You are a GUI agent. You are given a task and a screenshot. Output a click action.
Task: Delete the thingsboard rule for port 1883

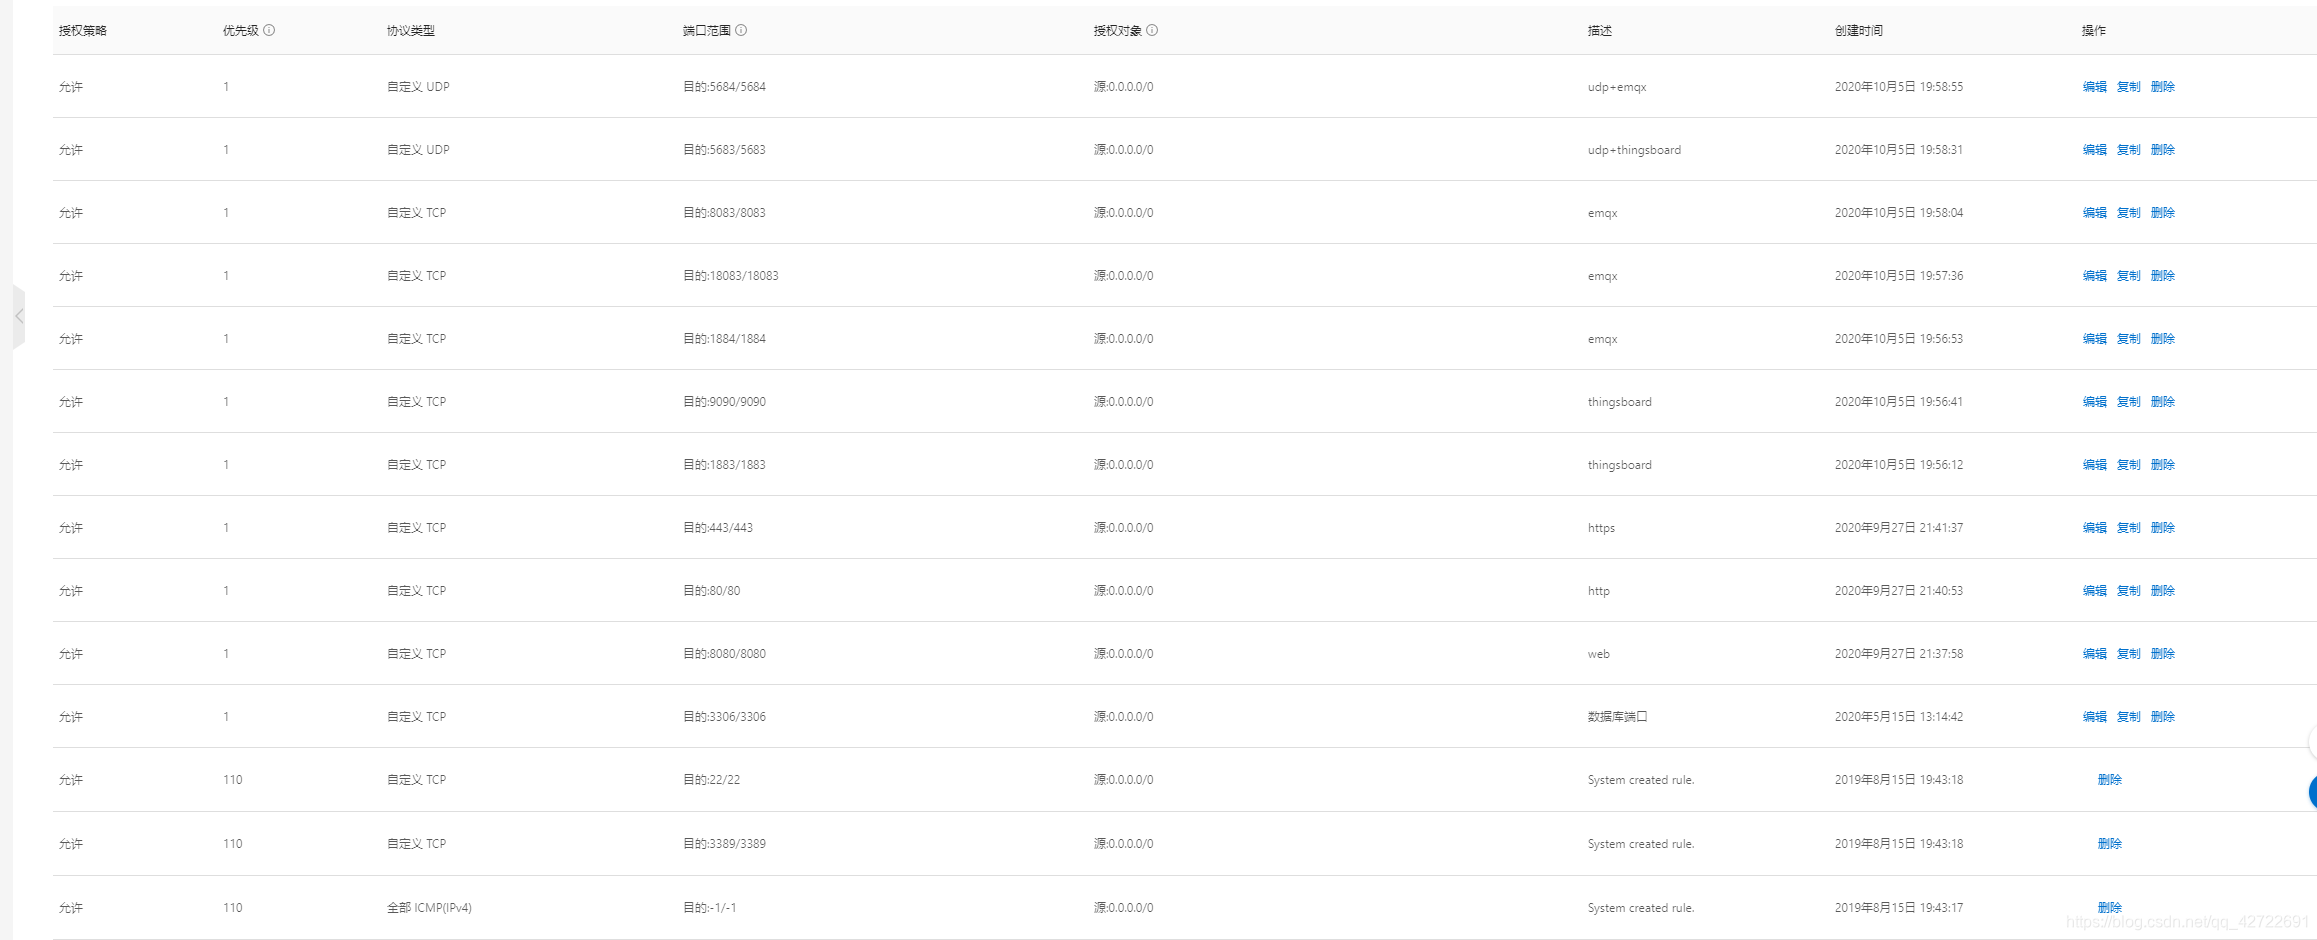click(x=2162, y=465)
